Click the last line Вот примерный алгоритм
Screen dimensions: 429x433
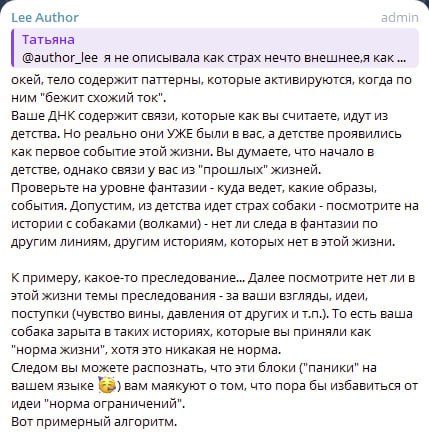click(94, 422)
